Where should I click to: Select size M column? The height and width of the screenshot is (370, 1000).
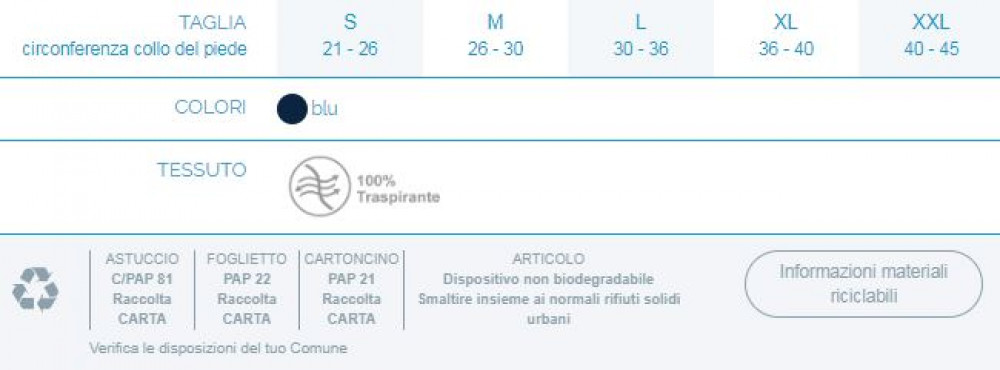(496, 38)
